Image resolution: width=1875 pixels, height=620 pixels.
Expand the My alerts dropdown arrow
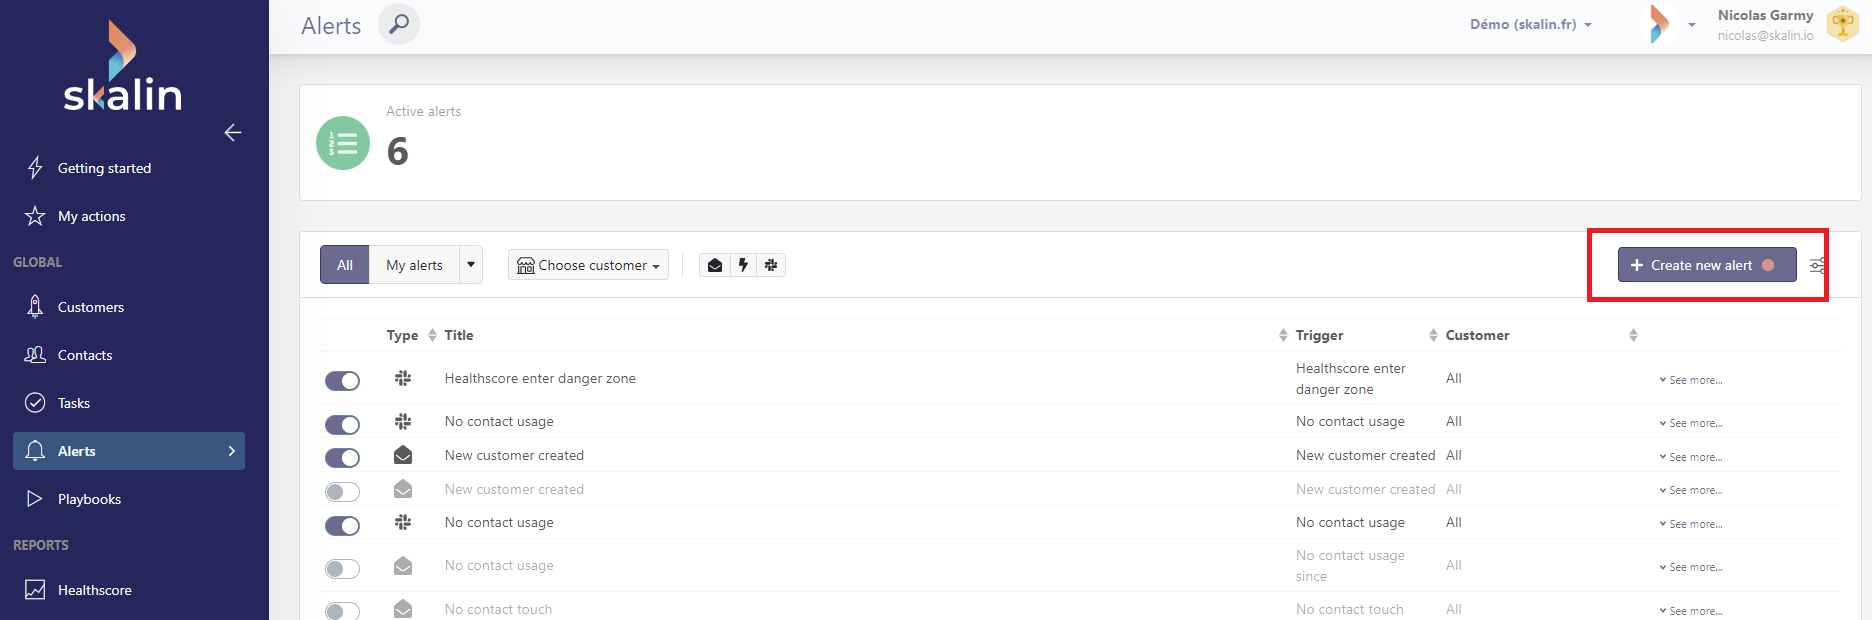(471, 265)
